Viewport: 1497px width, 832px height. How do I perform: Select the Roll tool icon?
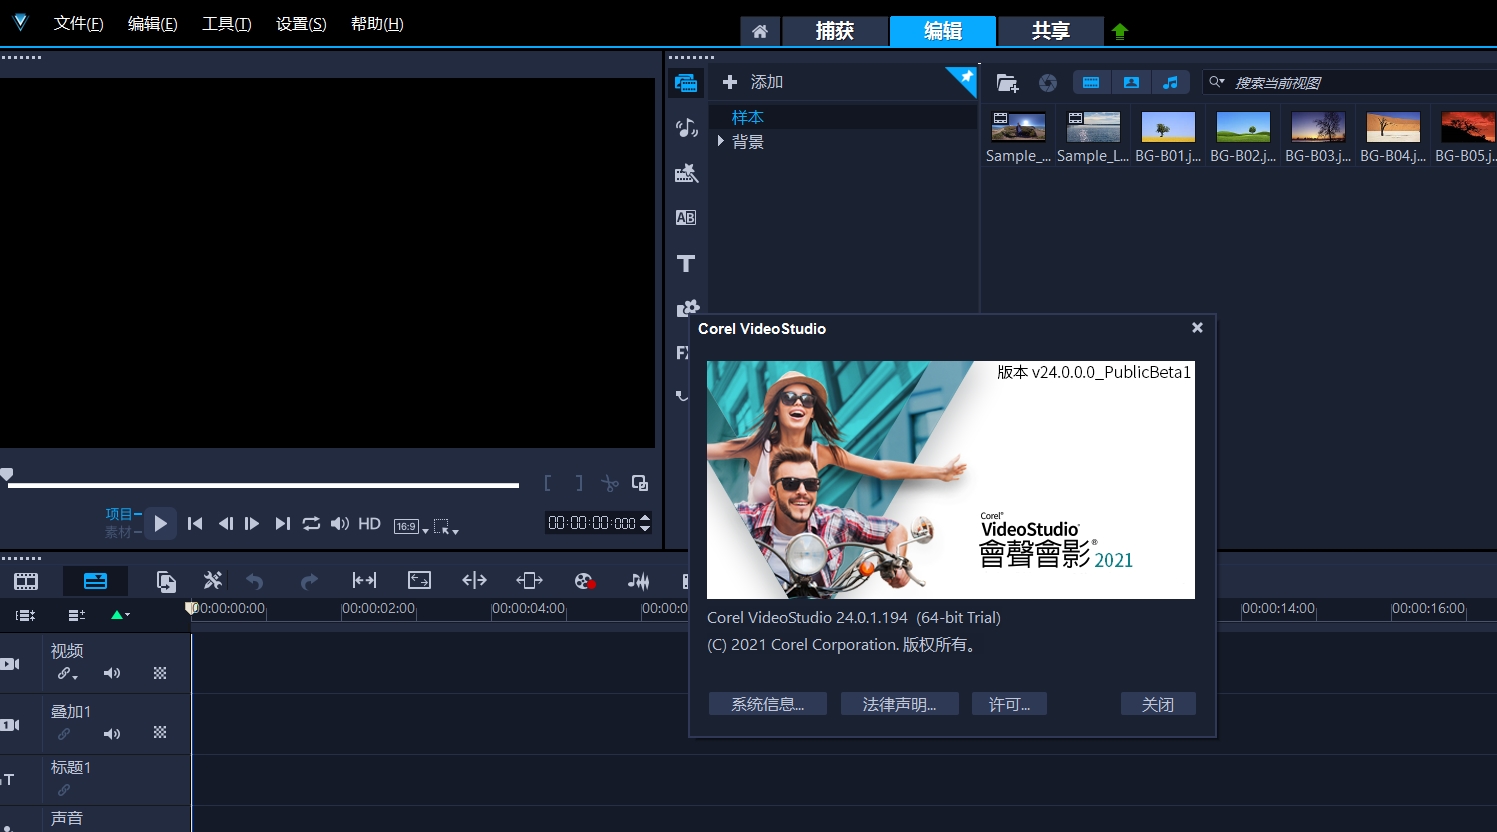pyautogui.click(x=474, y=581)
